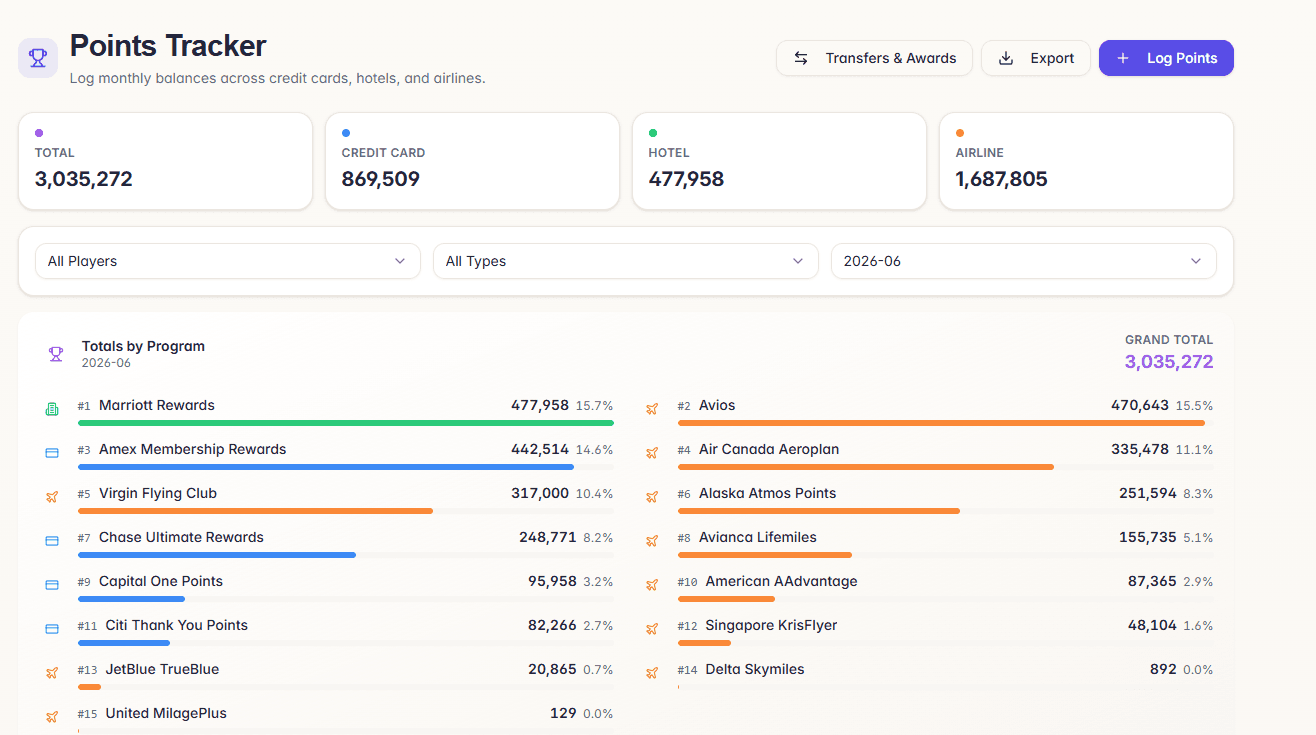Click the plus icon in Log Points button

[1123, 58]
